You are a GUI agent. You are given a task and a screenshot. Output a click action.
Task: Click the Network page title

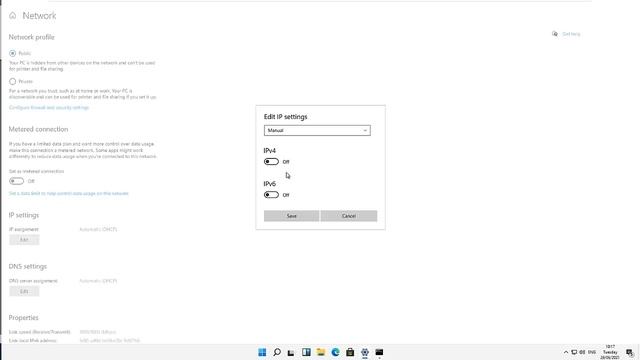point(39,16)
